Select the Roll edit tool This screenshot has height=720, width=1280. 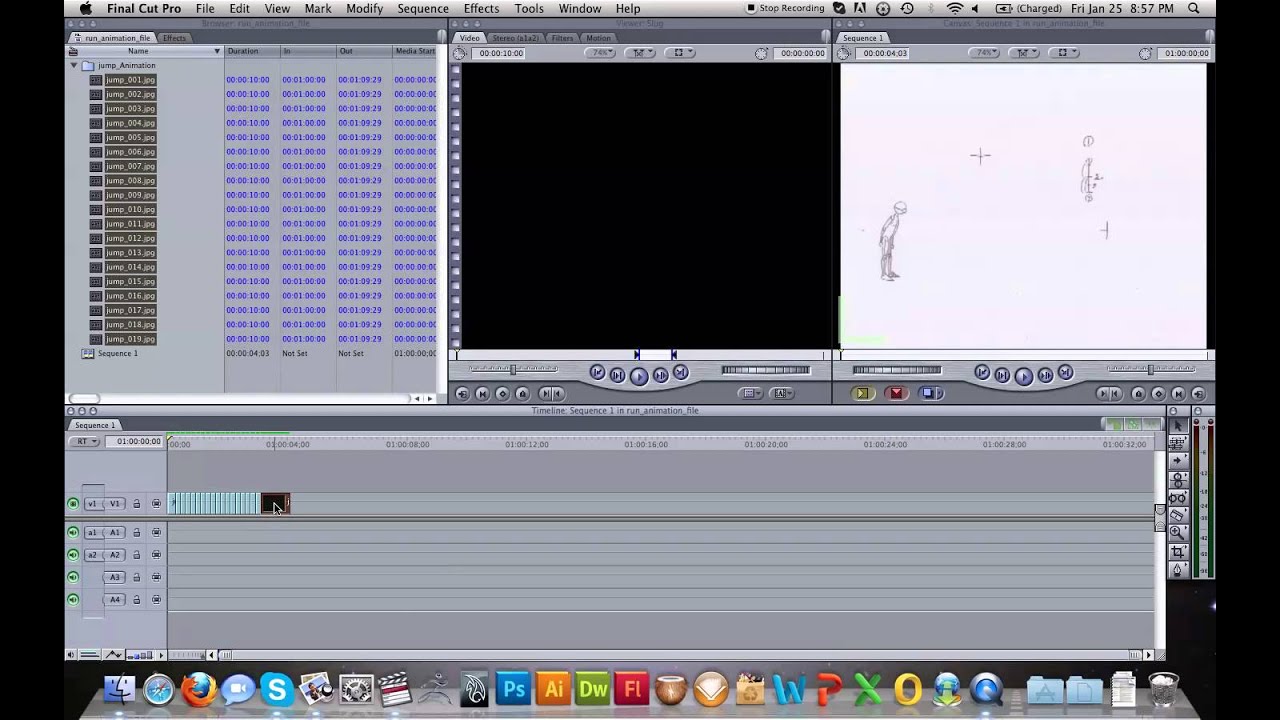(1177, 479)
